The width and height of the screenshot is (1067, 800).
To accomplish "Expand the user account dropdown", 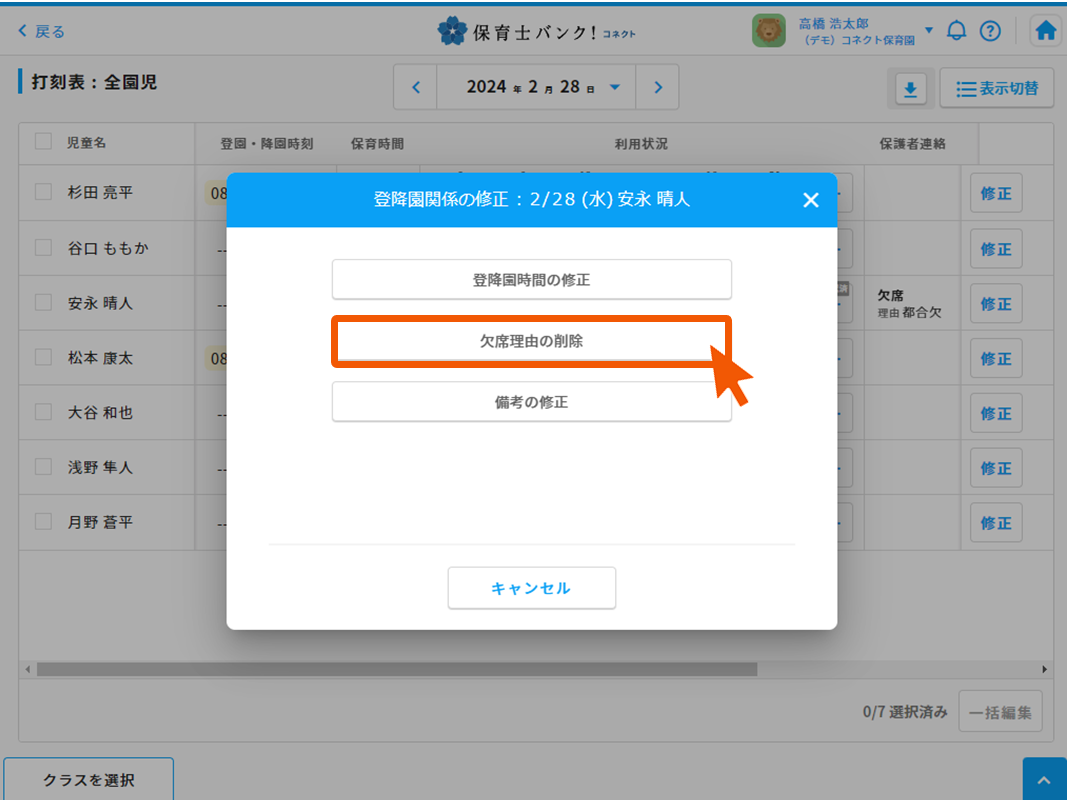I will (x=928, y=31).
